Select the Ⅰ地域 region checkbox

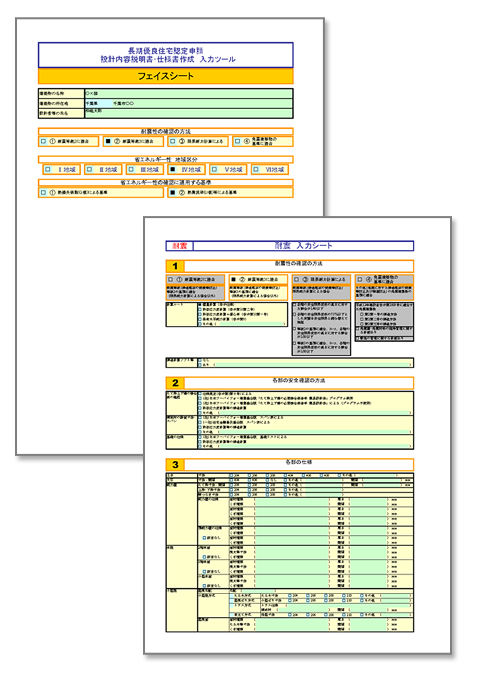[48, 170]
